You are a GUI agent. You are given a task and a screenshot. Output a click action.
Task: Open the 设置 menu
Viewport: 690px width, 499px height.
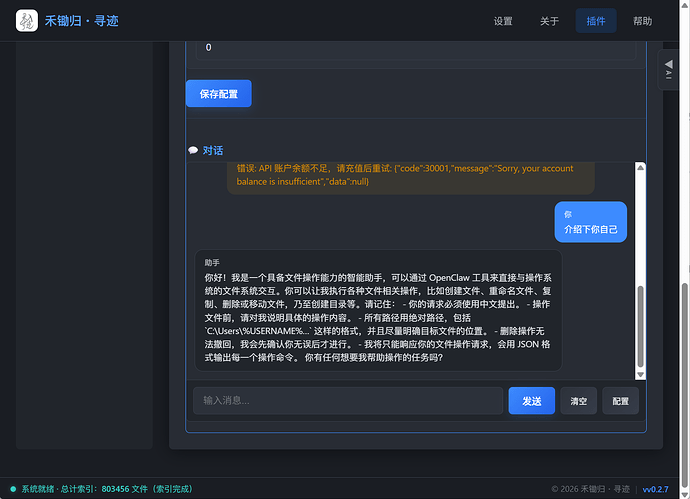[503, 21]
